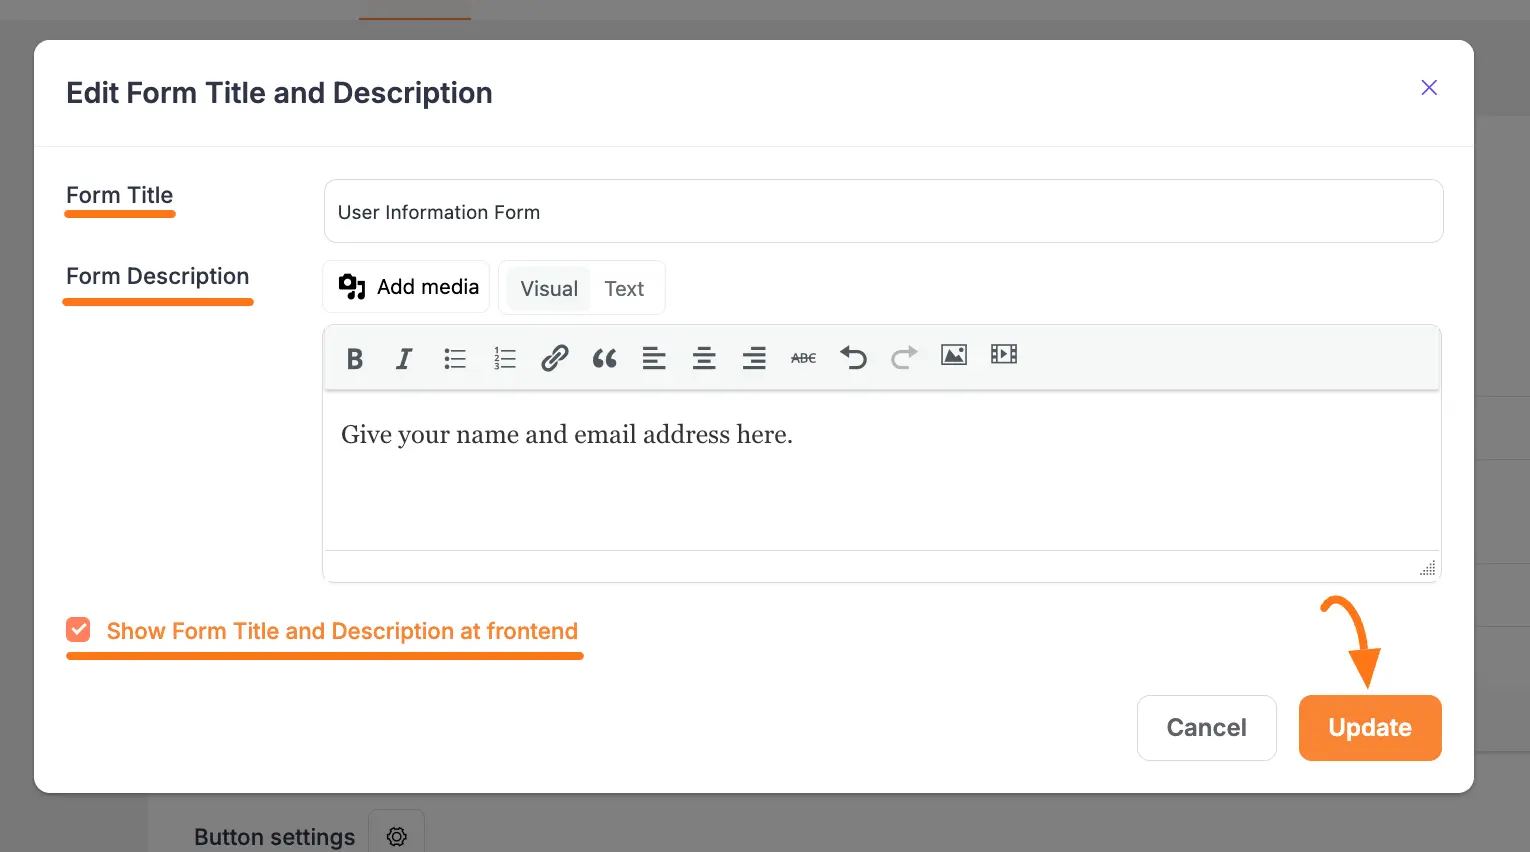This screenshot has height=852, width=1530.
Task: Click the Update button to save changes
Action: (1369, 727)
